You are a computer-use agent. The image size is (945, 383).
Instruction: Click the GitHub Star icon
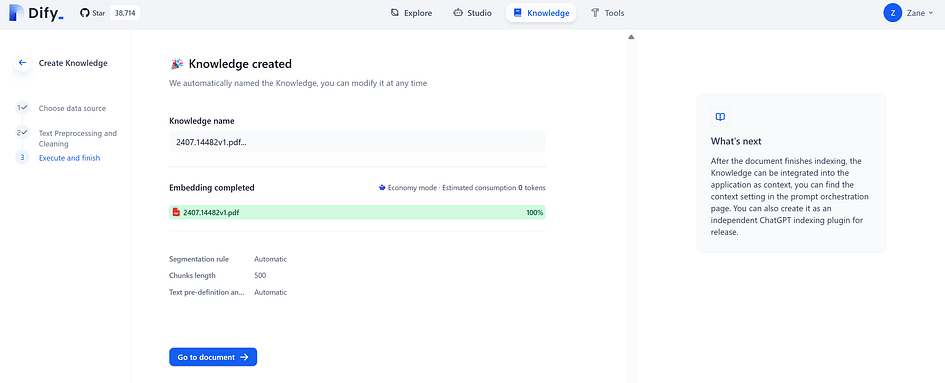84,13
